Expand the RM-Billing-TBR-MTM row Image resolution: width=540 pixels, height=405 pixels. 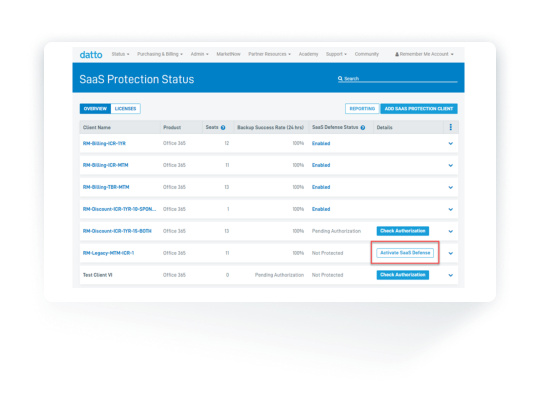450,188
